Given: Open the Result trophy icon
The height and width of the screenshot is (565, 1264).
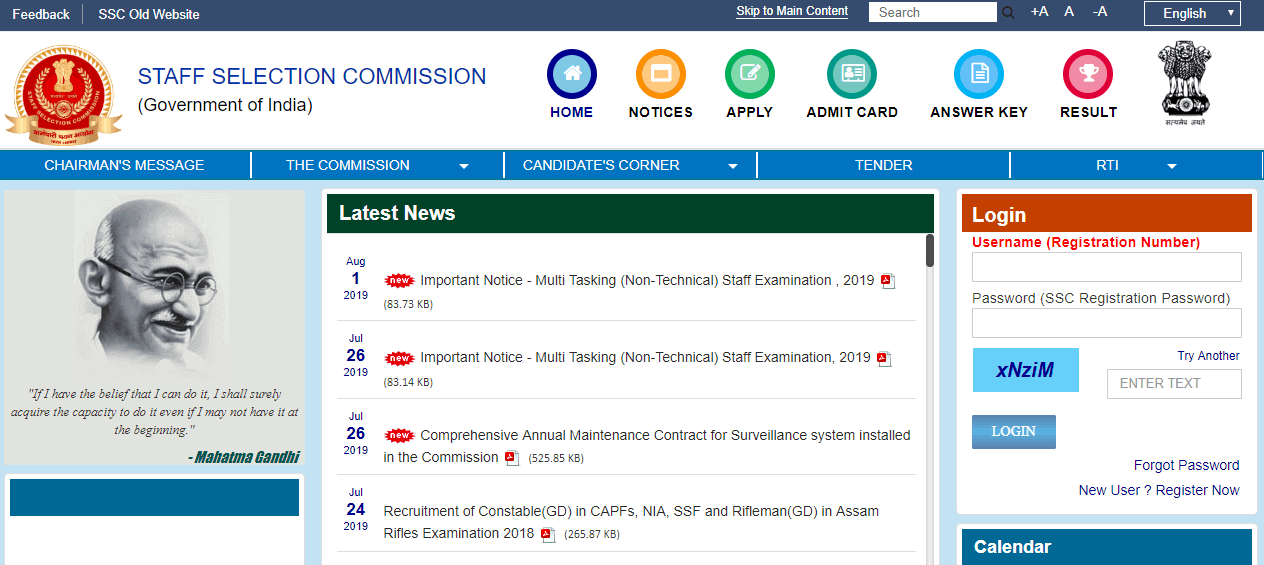Looking at the screenshot, I should coord(1087,74).
